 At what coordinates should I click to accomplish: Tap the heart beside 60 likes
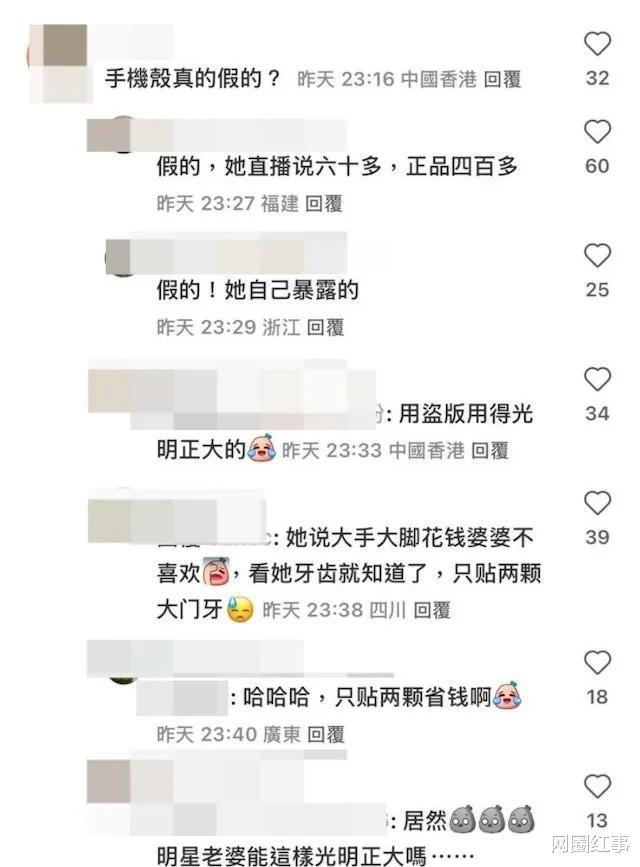597,132
